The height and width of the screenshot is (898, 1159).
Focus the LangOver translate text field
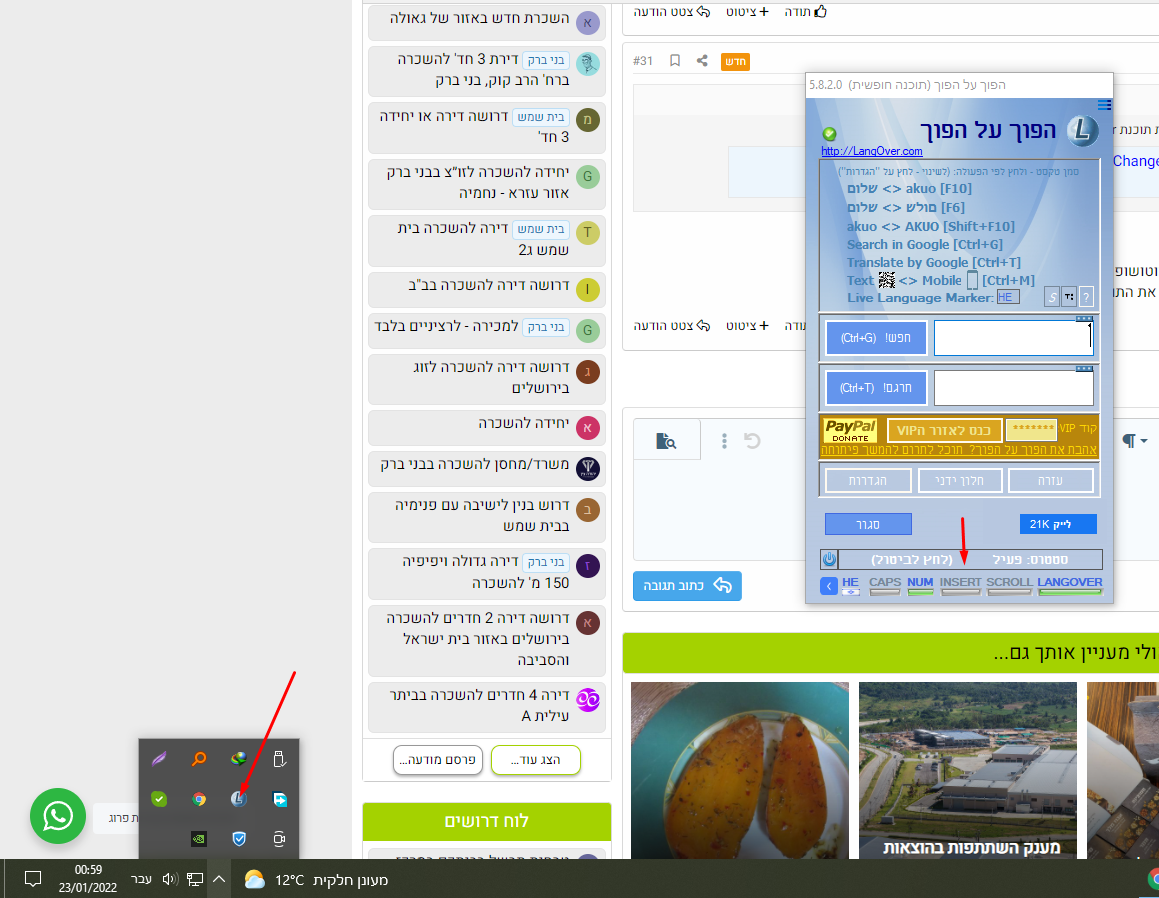(1013, 388)
